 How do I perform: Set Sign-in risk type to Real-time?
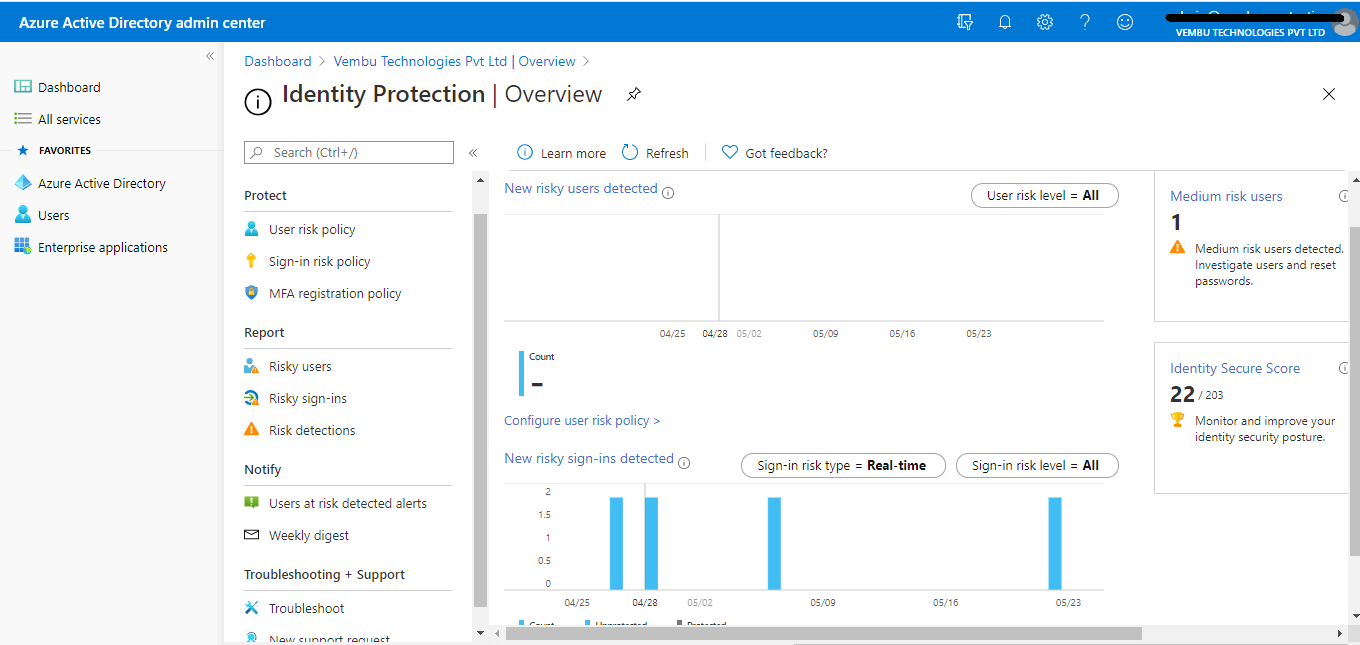[843, 465]
